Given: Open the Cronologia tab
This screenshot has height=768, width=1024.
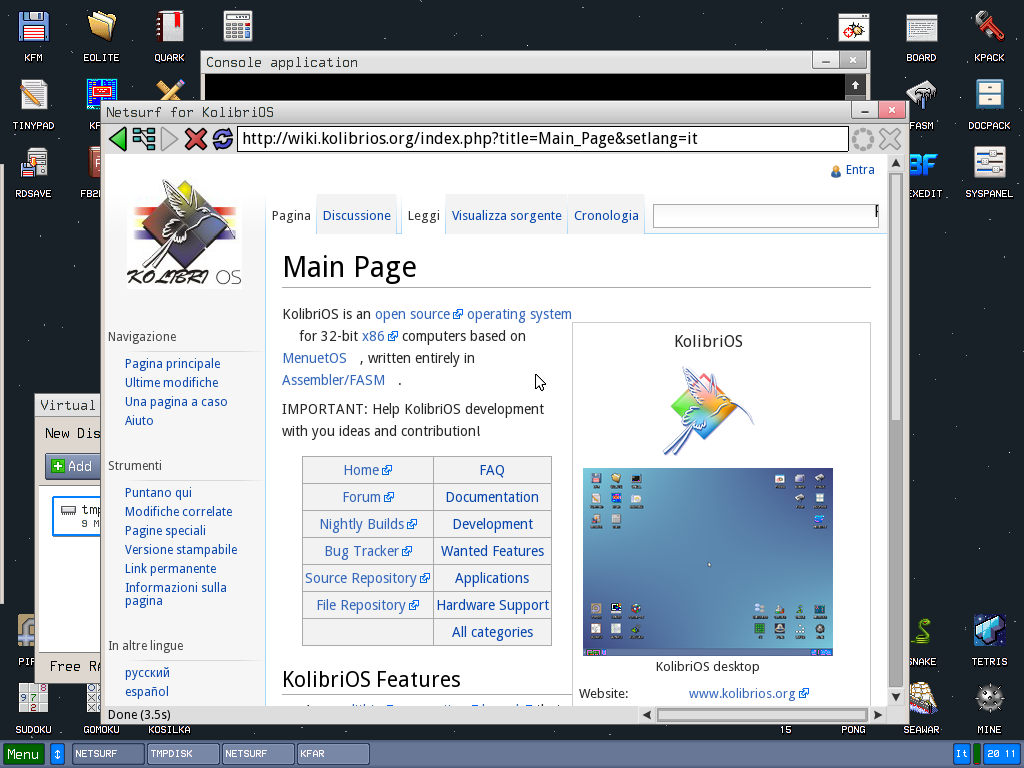Looking at the screenshot, I should 606,215.
